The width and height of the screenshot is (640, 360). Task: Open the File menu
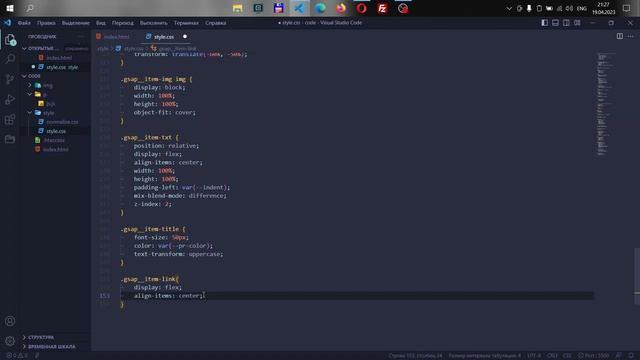click(24, 23)
